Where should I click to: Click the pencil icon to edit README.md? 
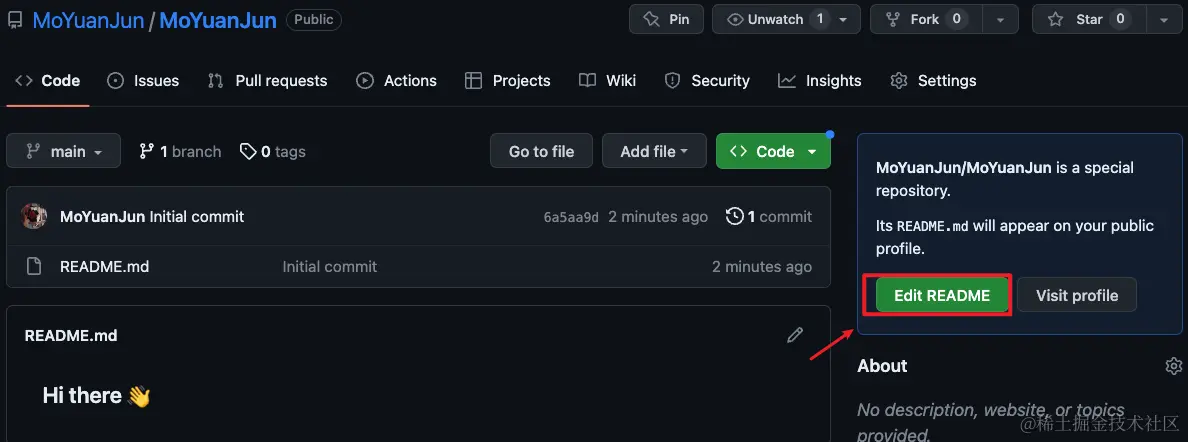coord(795,335)
